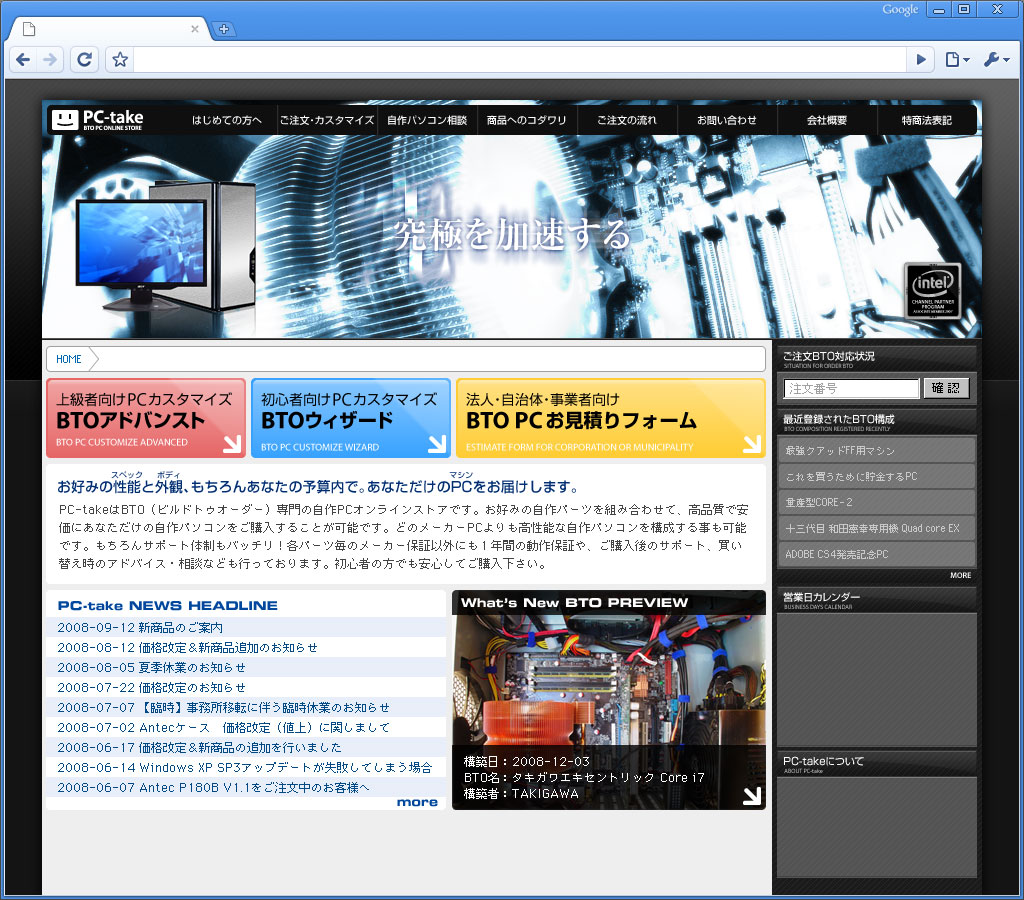This screenshot has height=900, width=1024.
Task: Click the 注文番号 order number field
Action: (x=851, y=389)
